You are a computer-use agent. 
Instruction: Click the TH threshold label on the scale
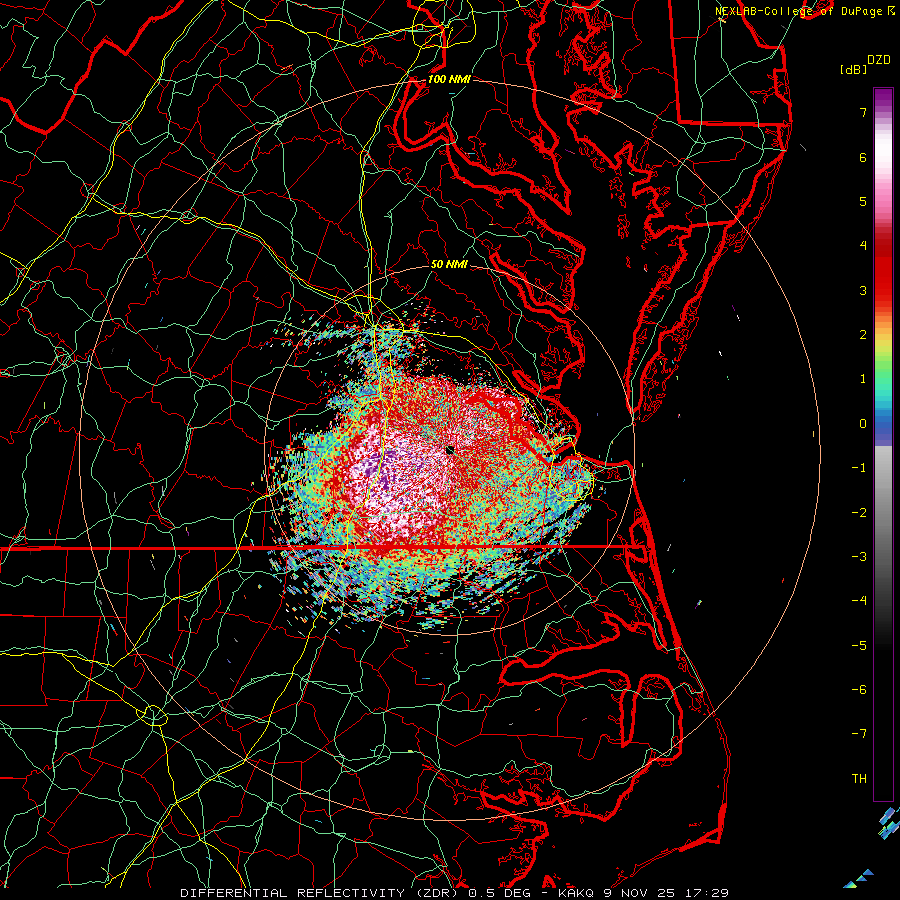pyautogui.click(x=859, y=779)
